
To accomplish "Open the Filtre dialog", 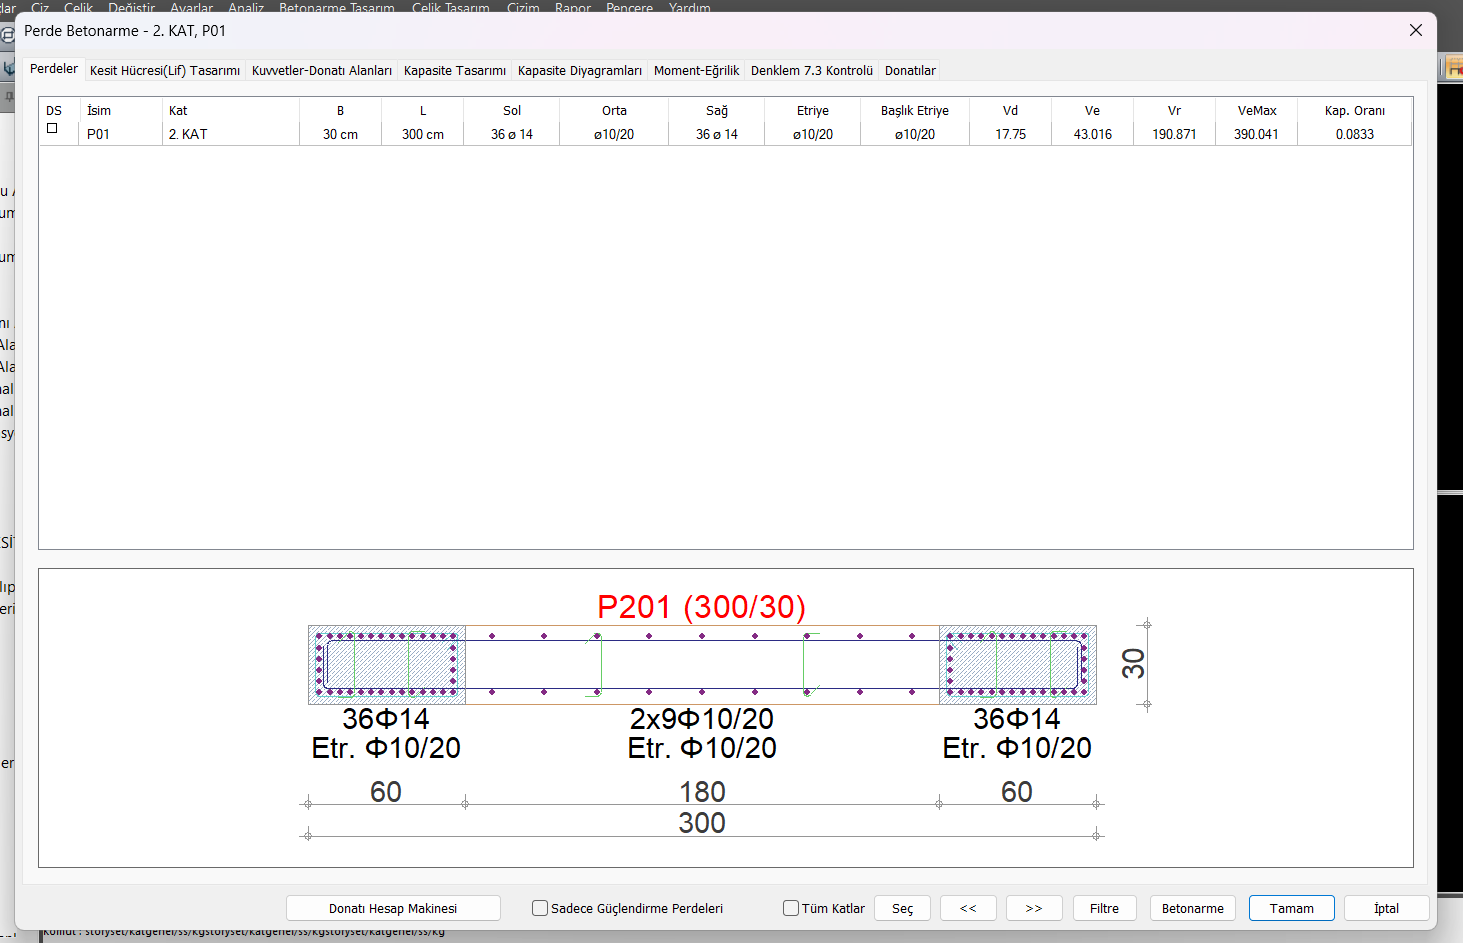I will (1104, 908).
